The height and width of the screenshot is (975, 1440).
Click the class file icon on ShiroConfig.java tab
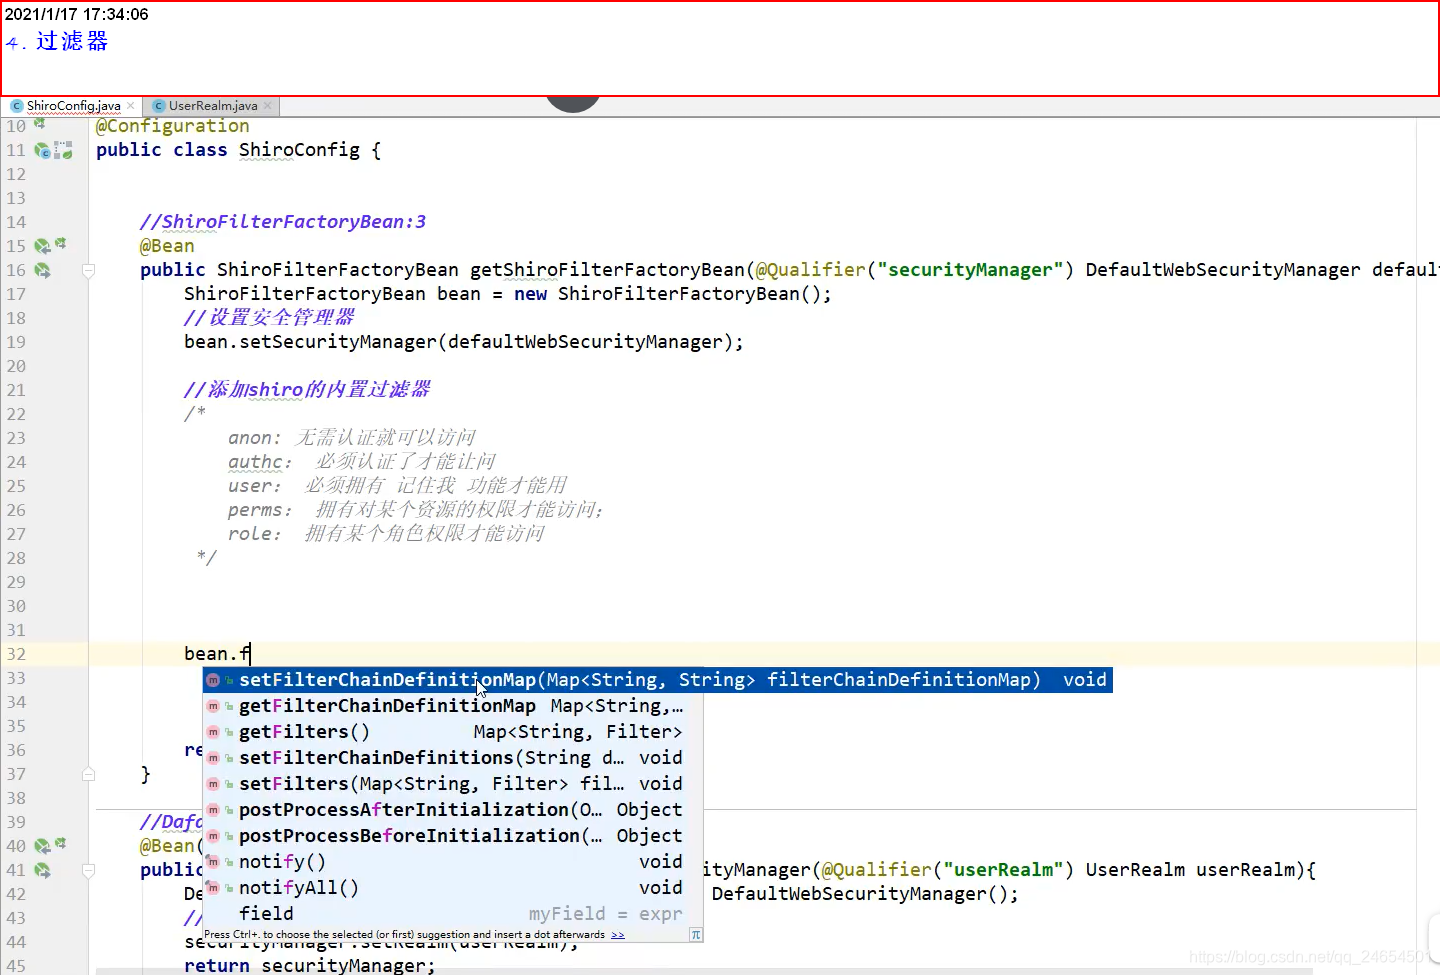point(17,106)
